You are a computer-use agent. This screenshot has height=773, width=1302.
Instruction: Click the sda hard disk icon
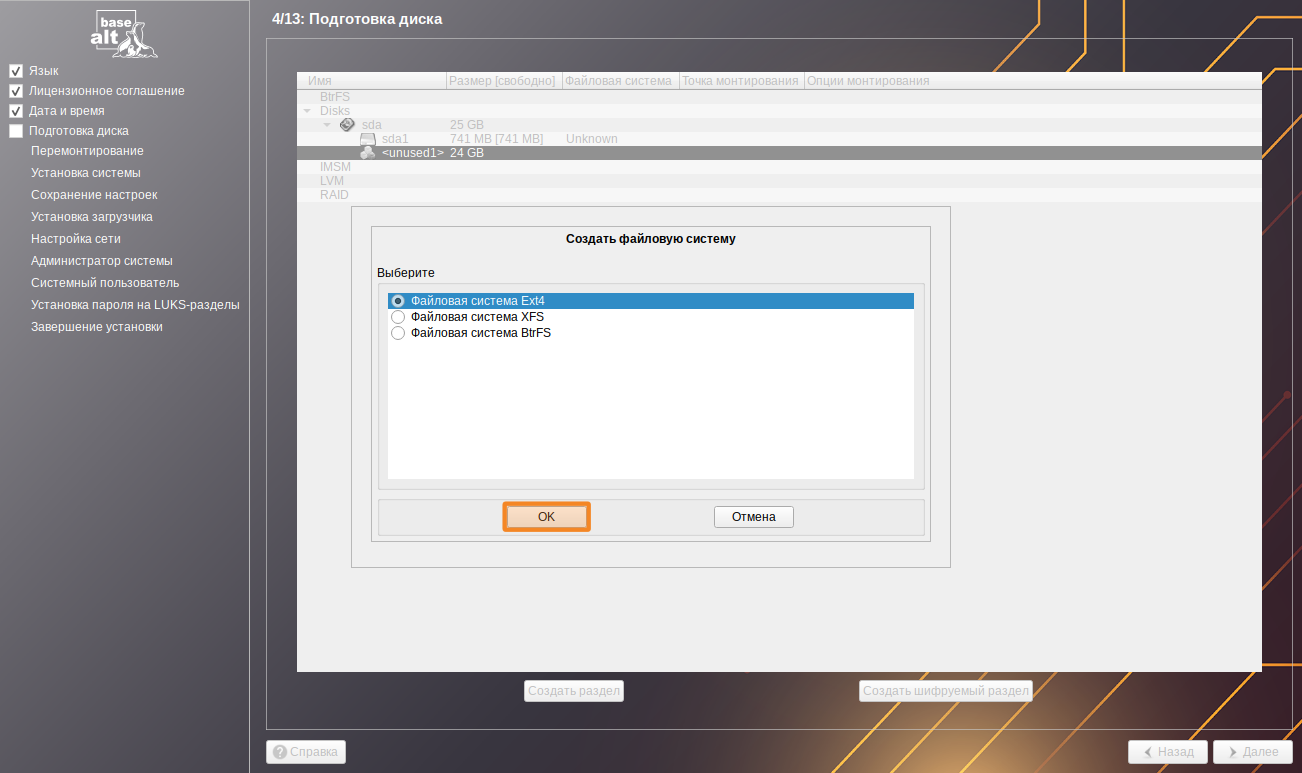347,124
